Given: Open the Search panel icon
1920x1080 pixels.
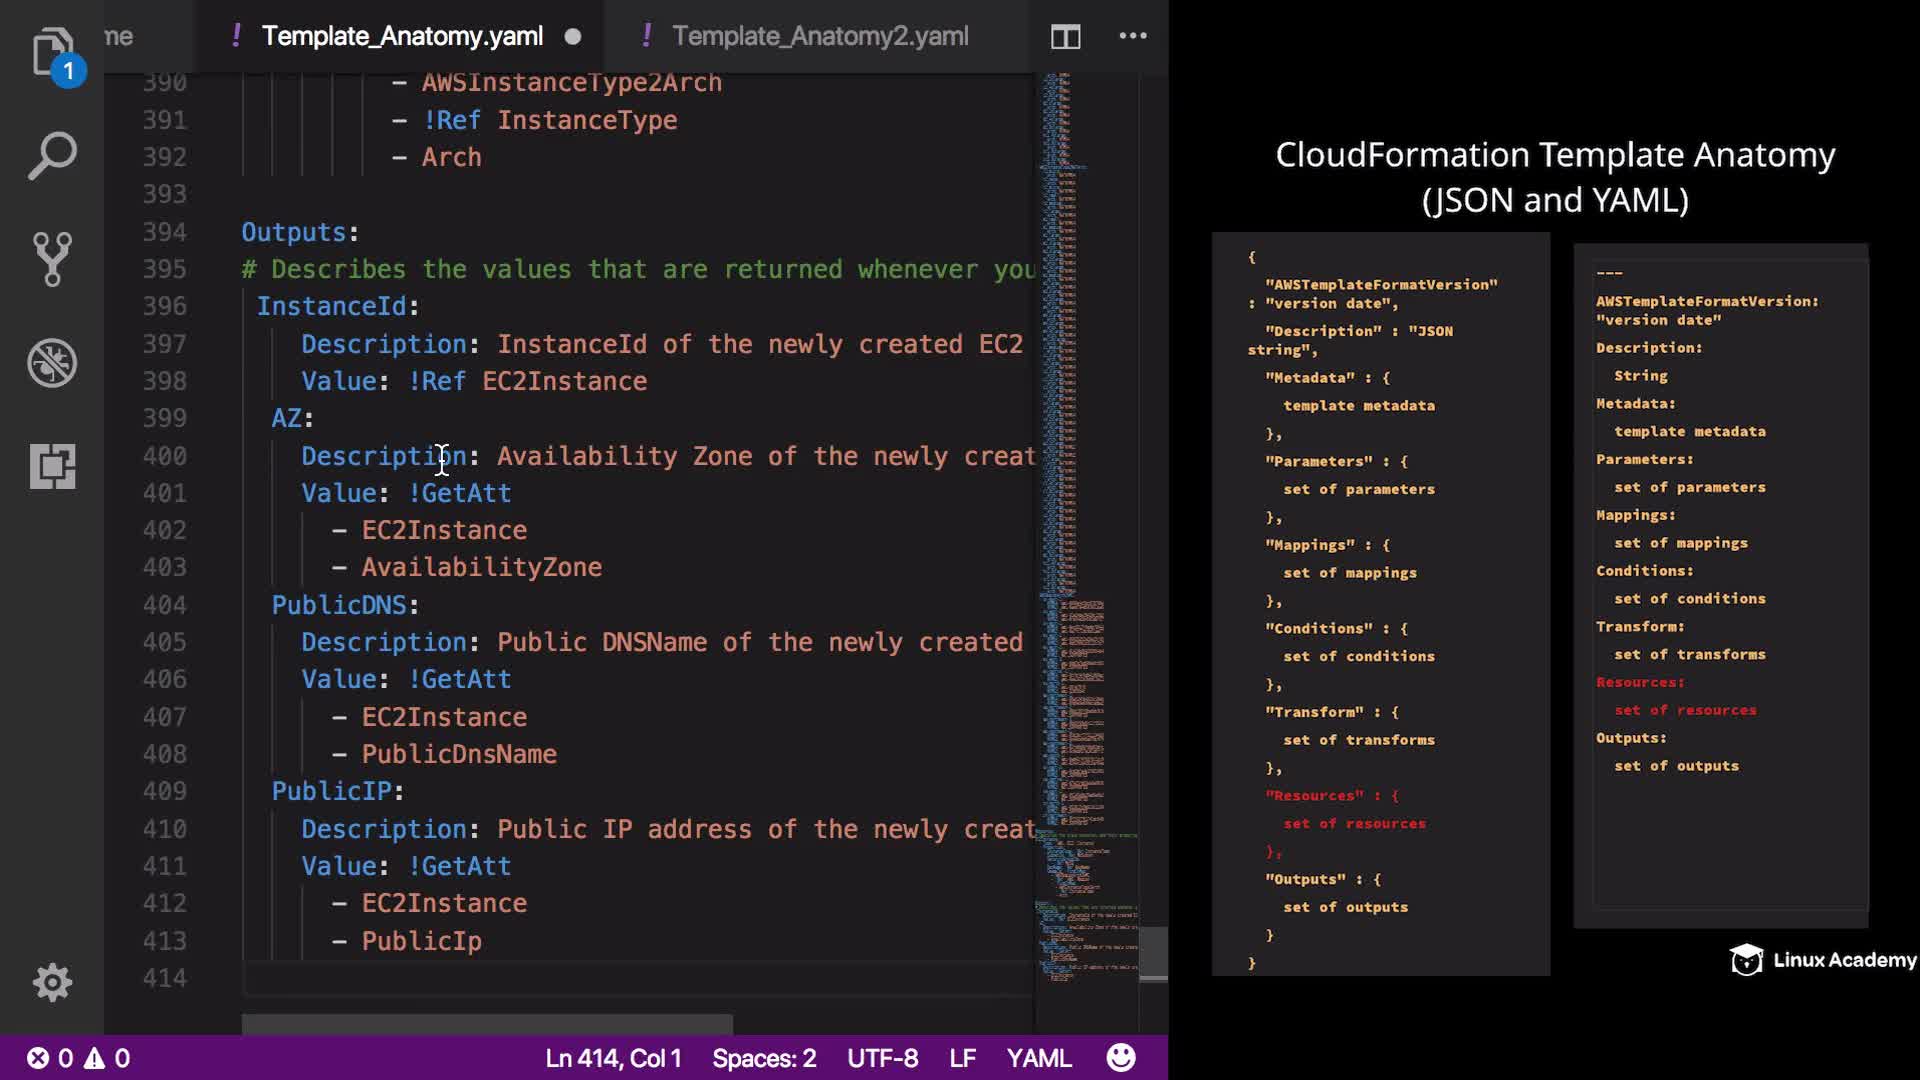Looking at the screenshot, I should (52, 156).
